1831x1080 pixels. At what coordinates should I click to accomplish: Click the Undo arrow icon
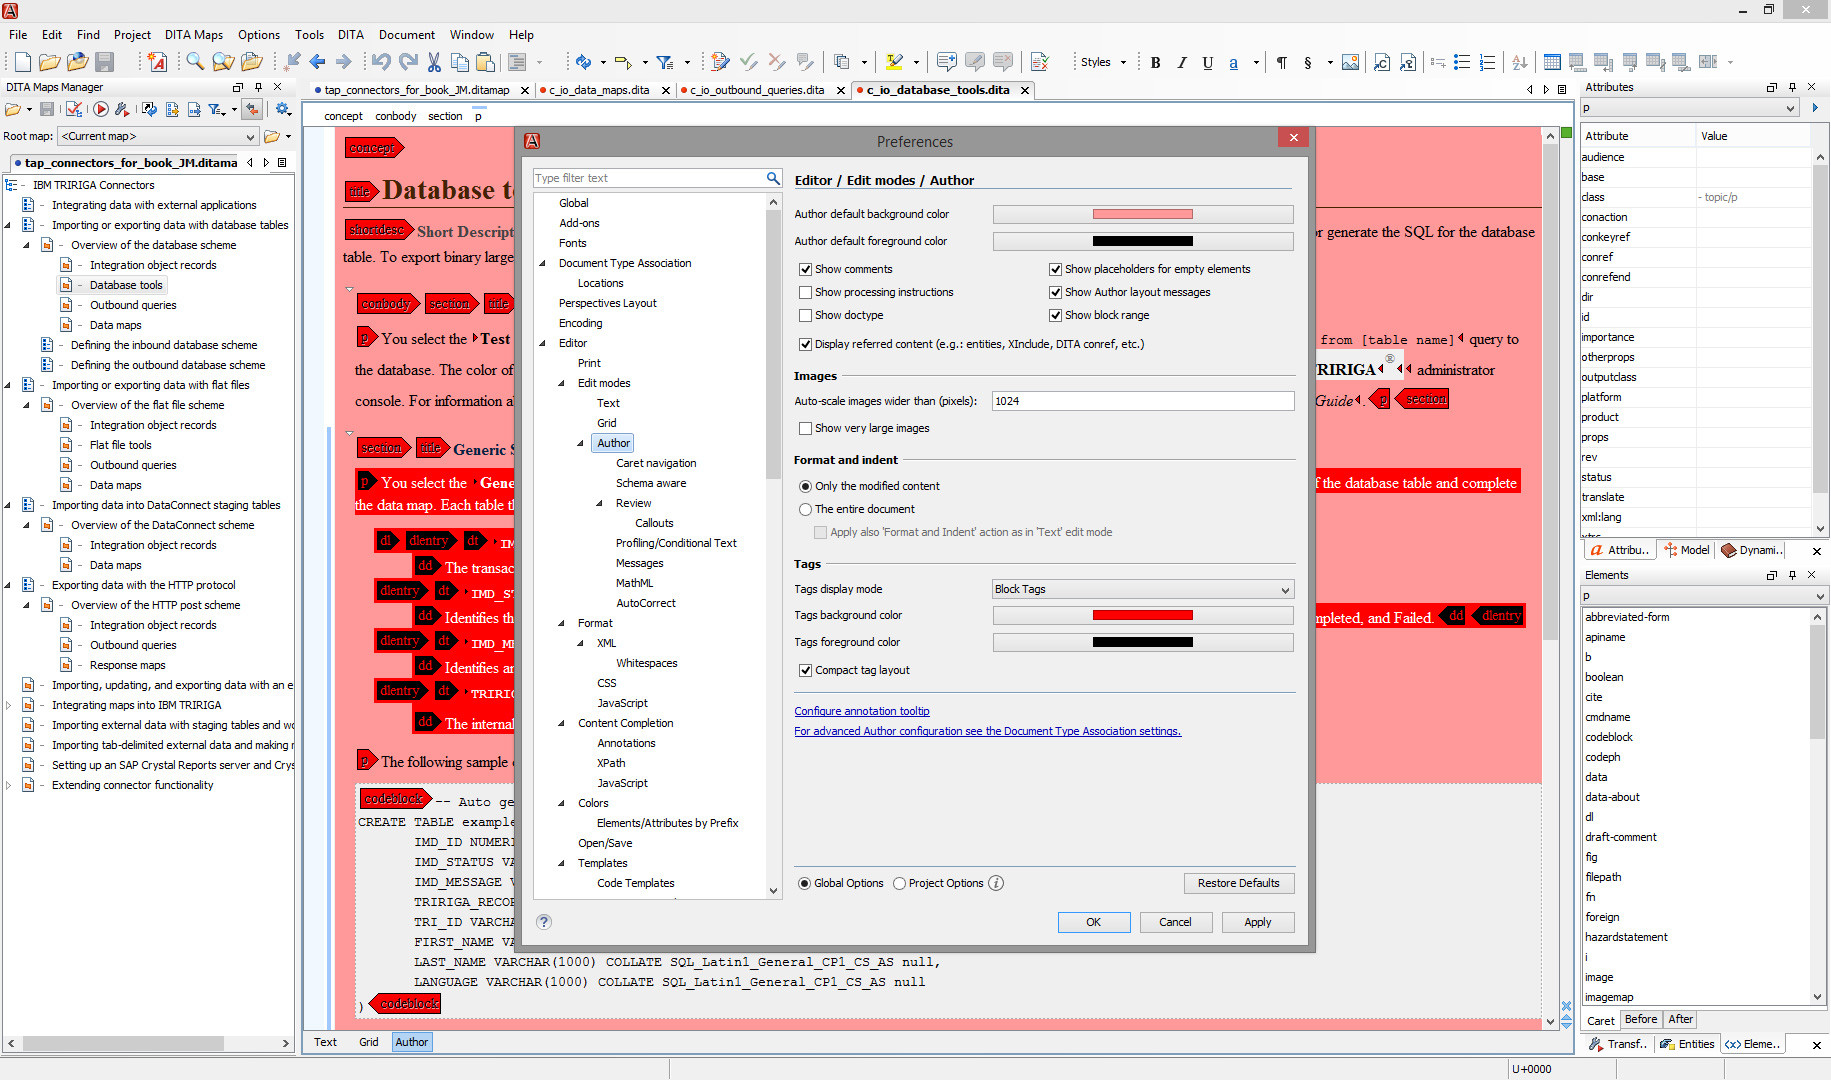[381, 62]
